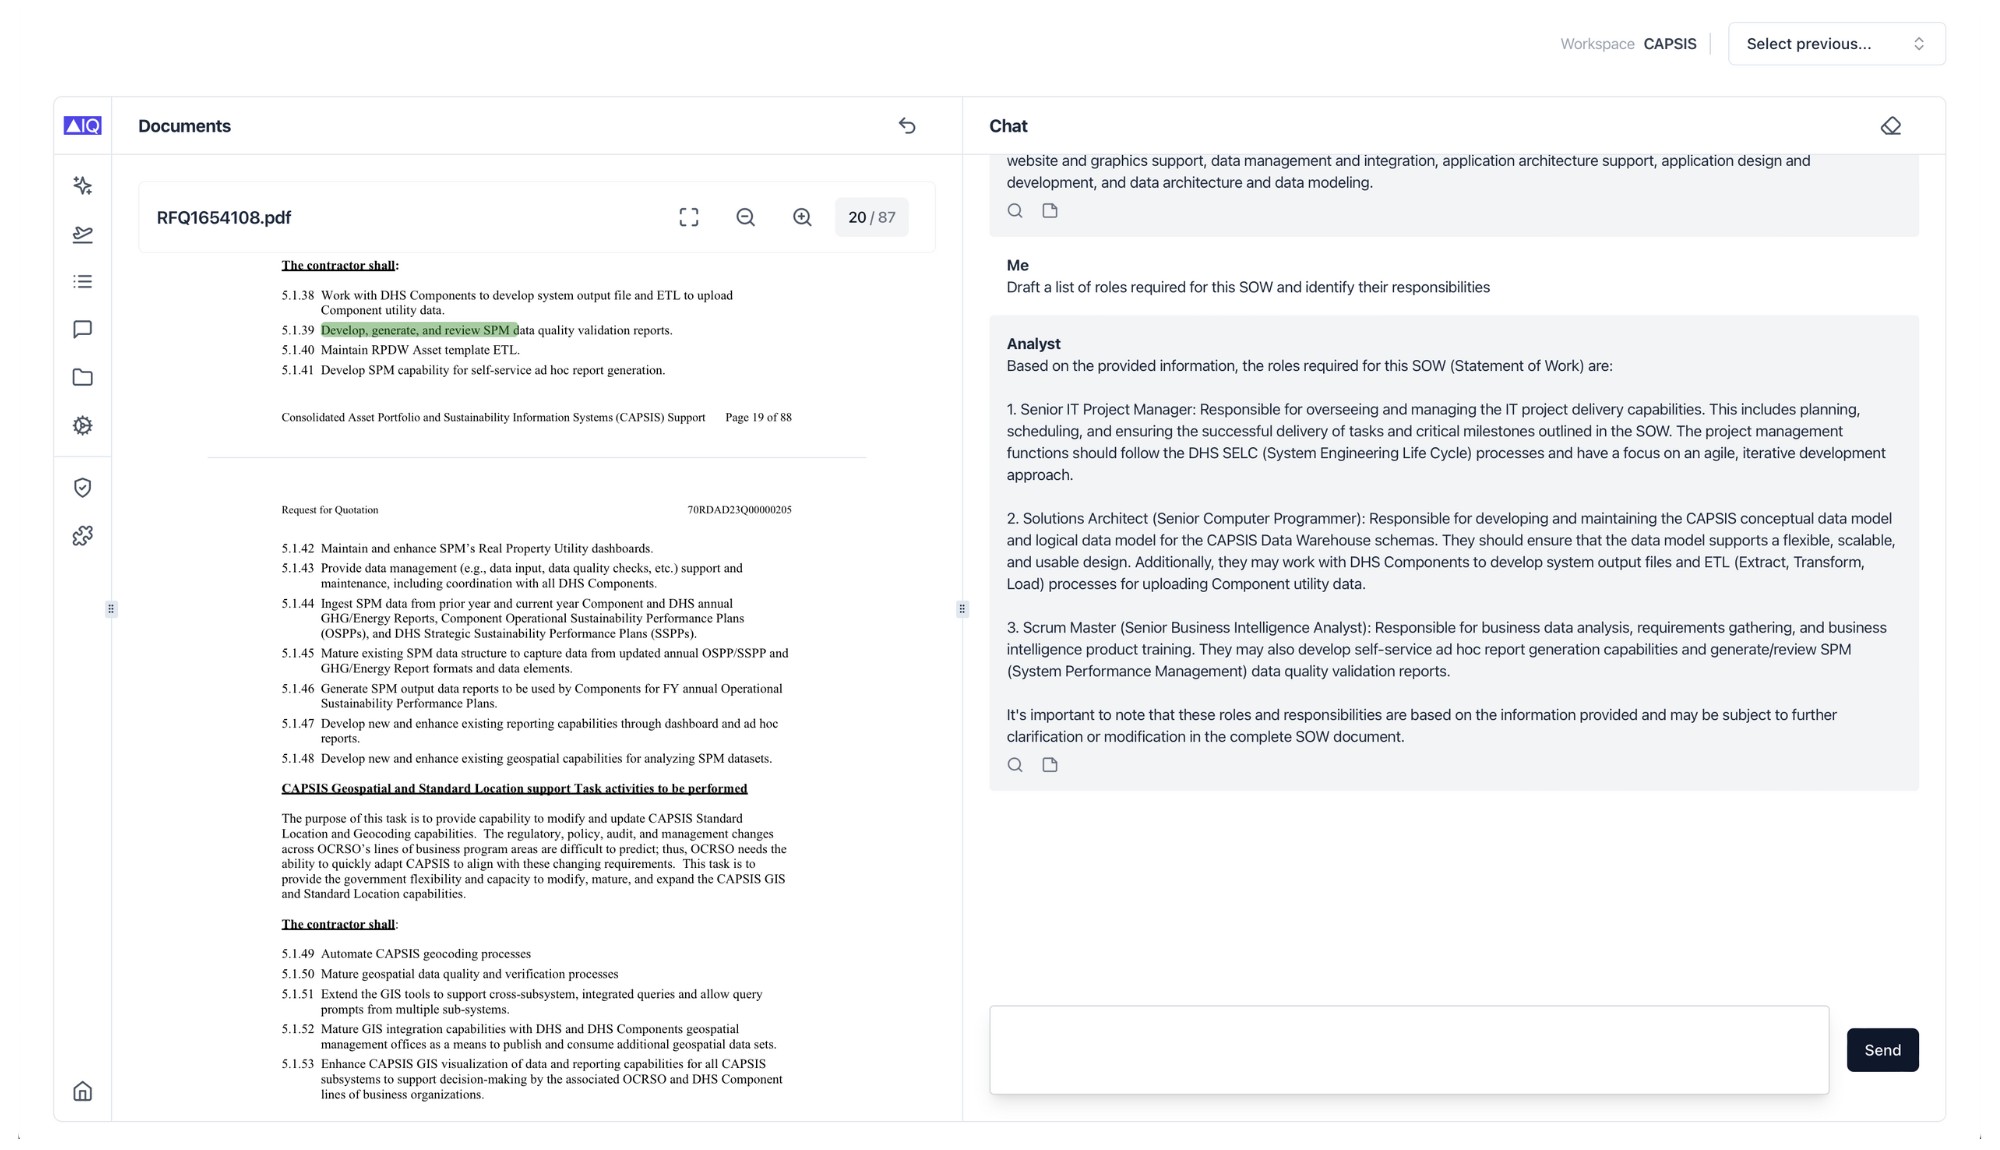Open the Select previous dropdown
Viewport: 2000px width, 1150px height.
tap(1836, 44)
